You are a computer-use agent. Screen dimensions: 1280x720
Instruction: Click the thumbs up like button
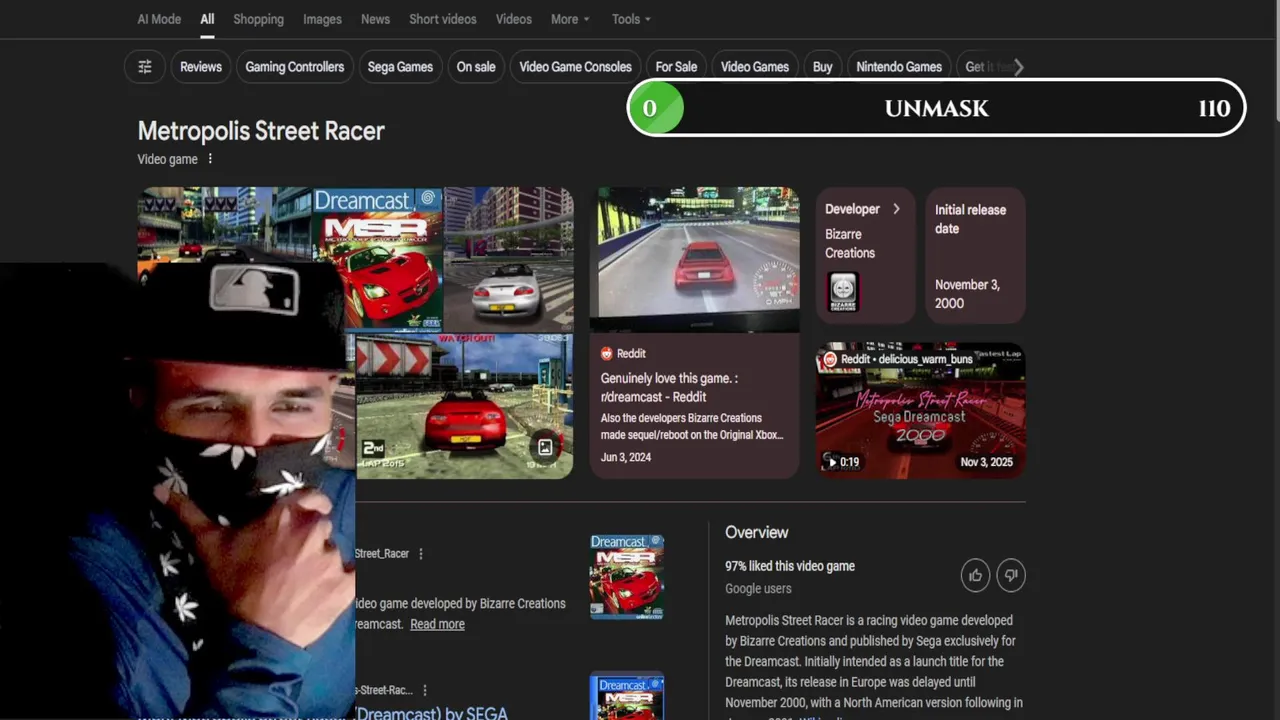pos(975,575)
